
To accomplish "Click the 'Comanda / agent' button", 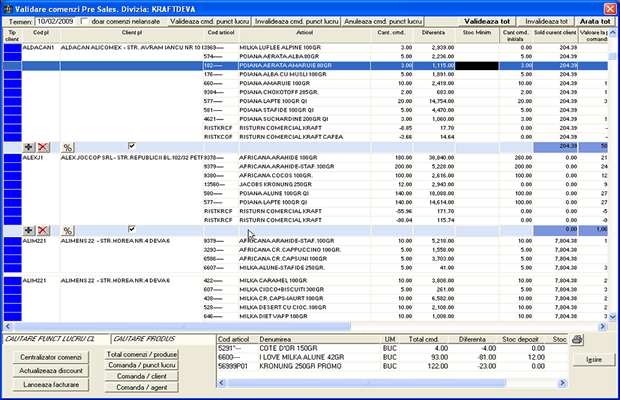I will click(x=142, y=388).
